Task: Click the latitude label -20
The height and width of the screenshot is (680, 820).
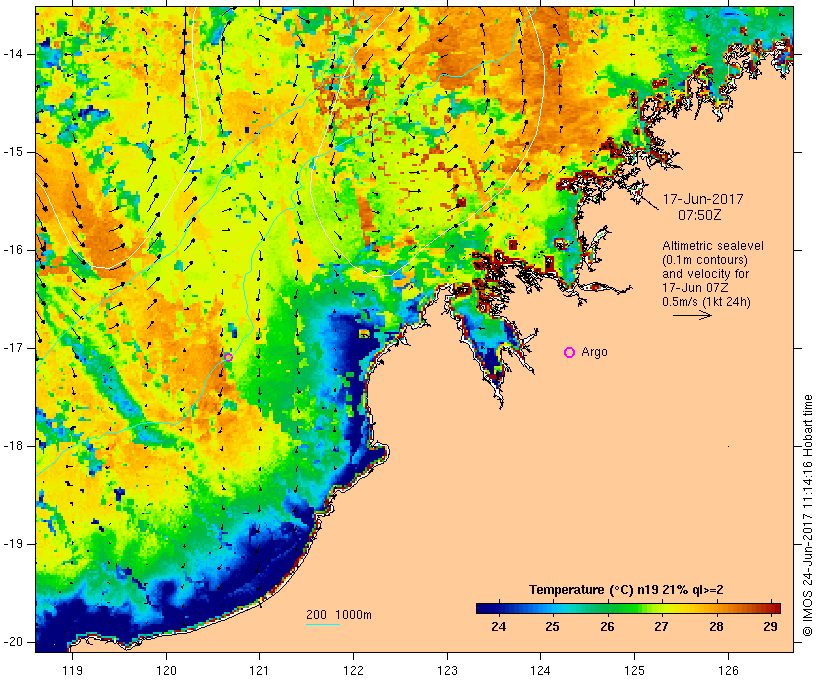Action: click(x=13, y=642)
